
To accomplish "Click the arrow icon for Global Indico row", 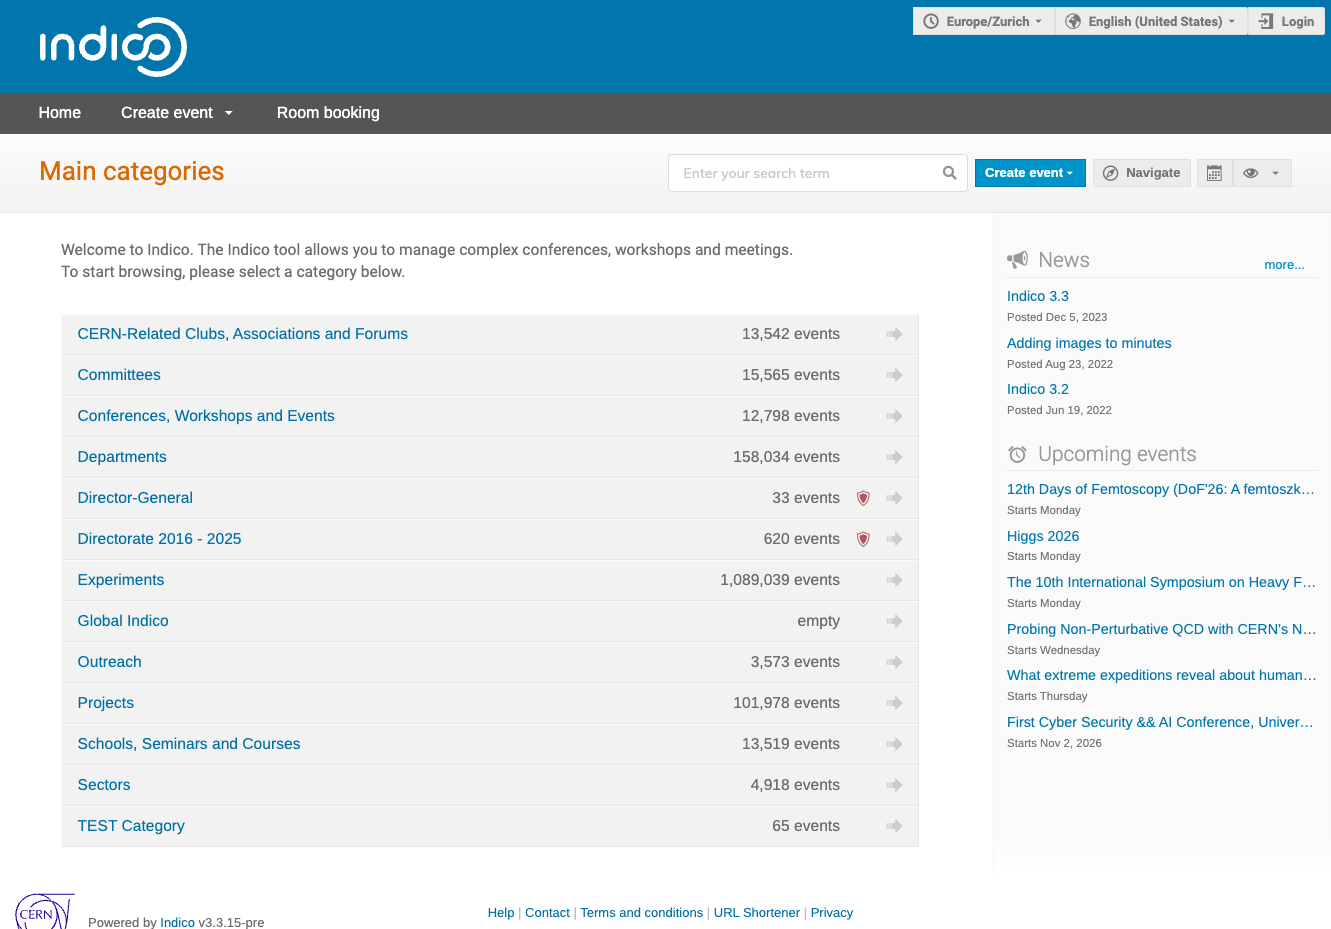I will tap(894, 621).
